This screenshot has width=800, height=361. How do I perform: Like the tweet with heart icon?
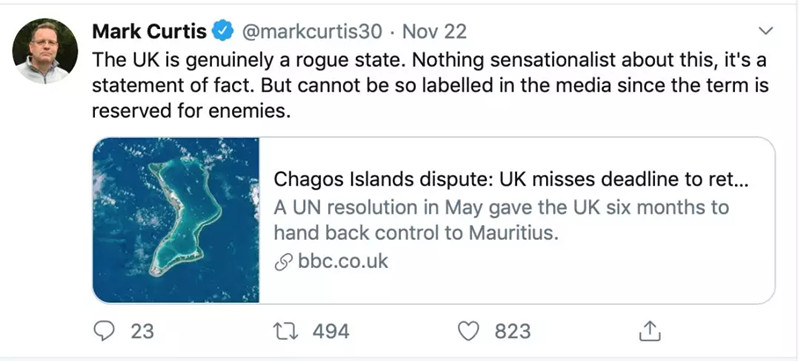[468, 331]
